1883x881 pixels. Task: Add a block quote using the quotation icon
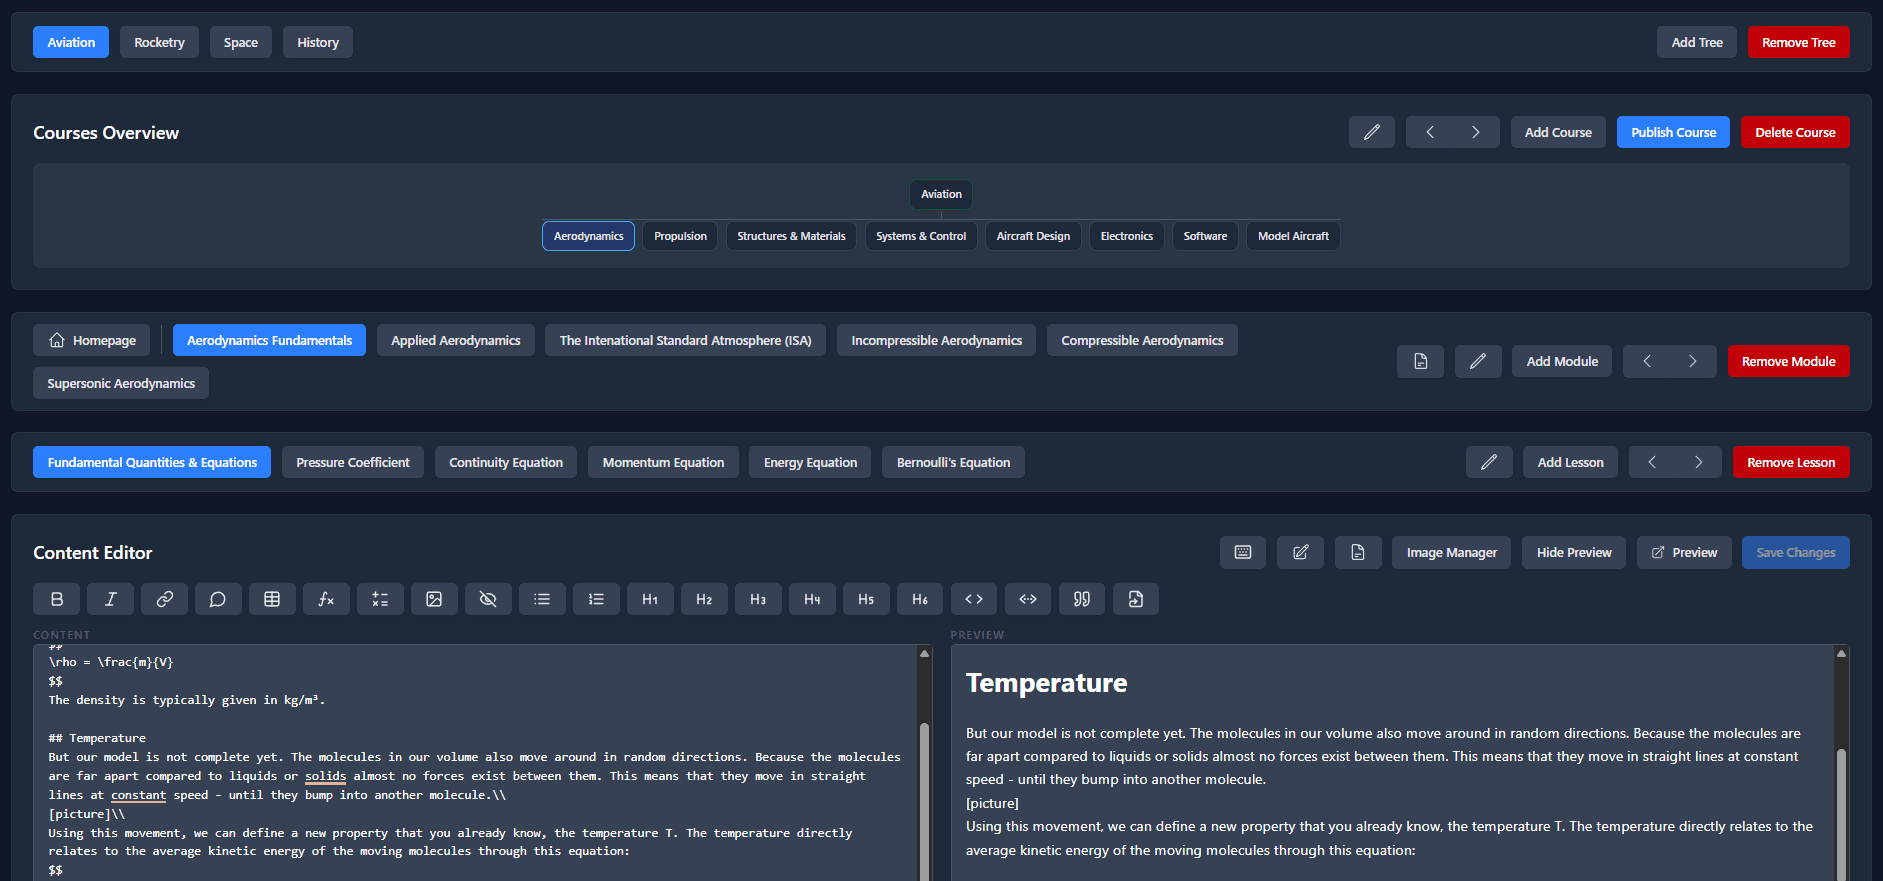click(x=1082, y=599)
